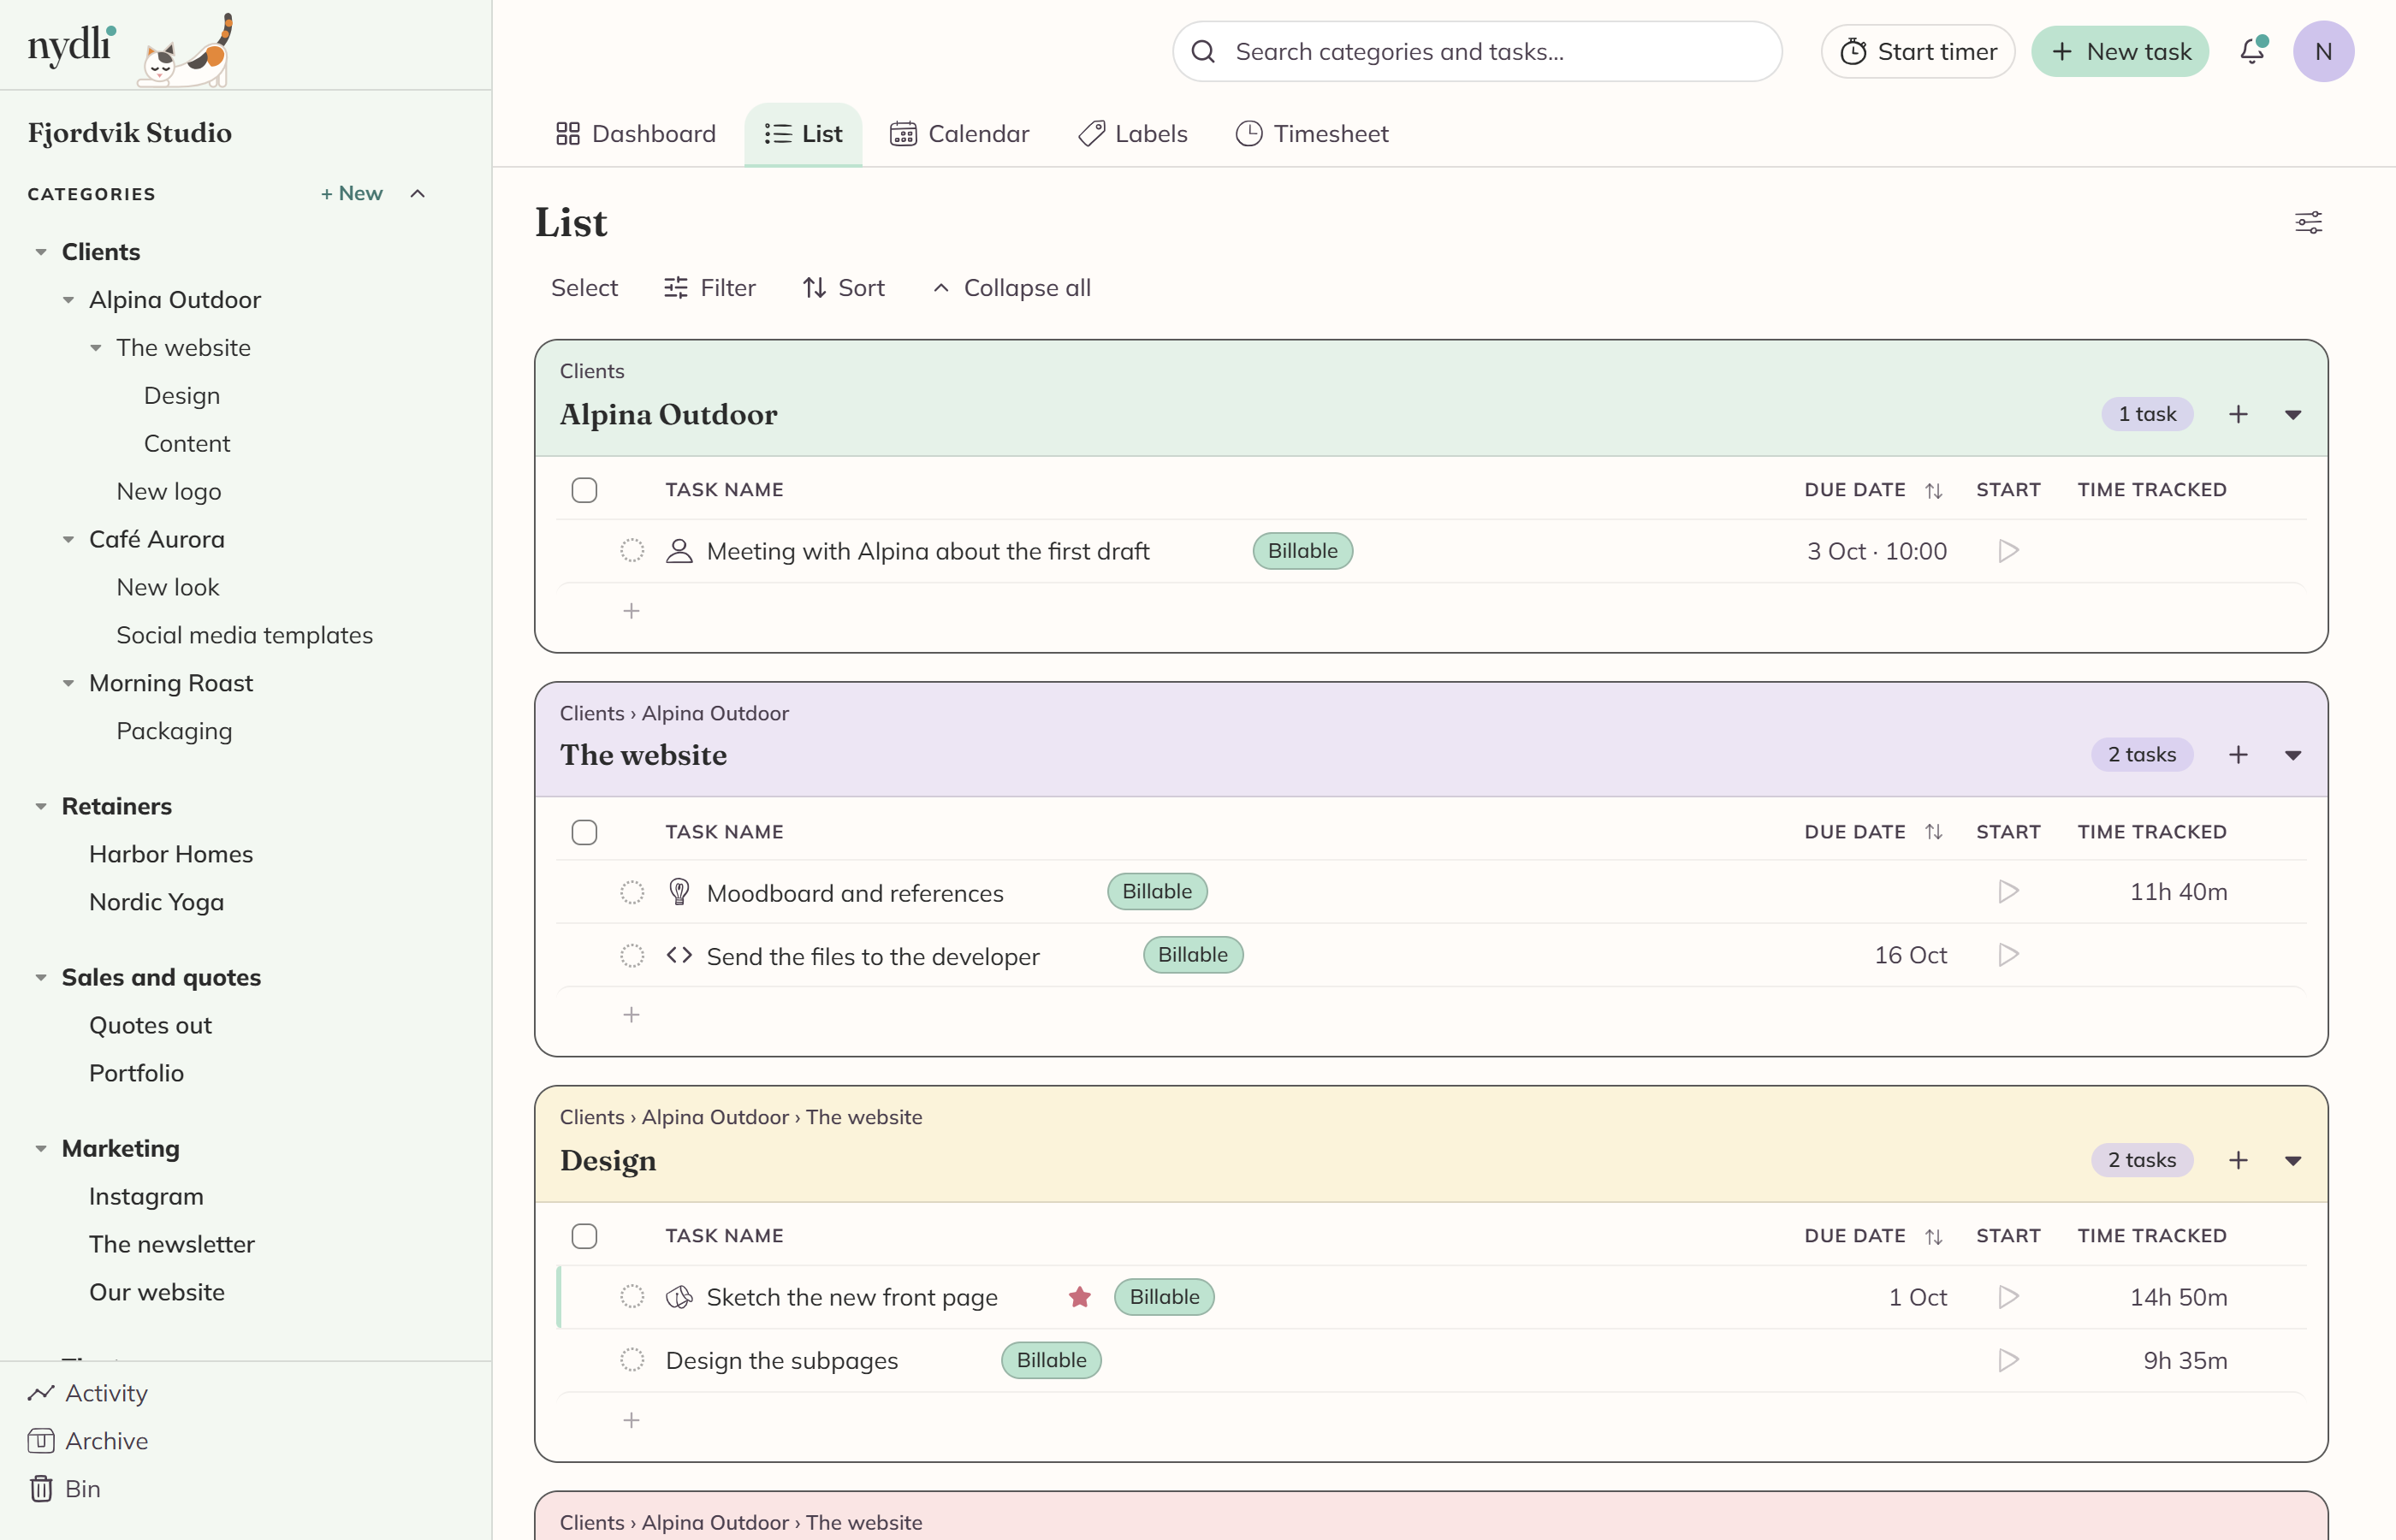This screenshot has width=2396, height=1540.
Task: Sort Design table by due date
Action: point(1933,1236)
